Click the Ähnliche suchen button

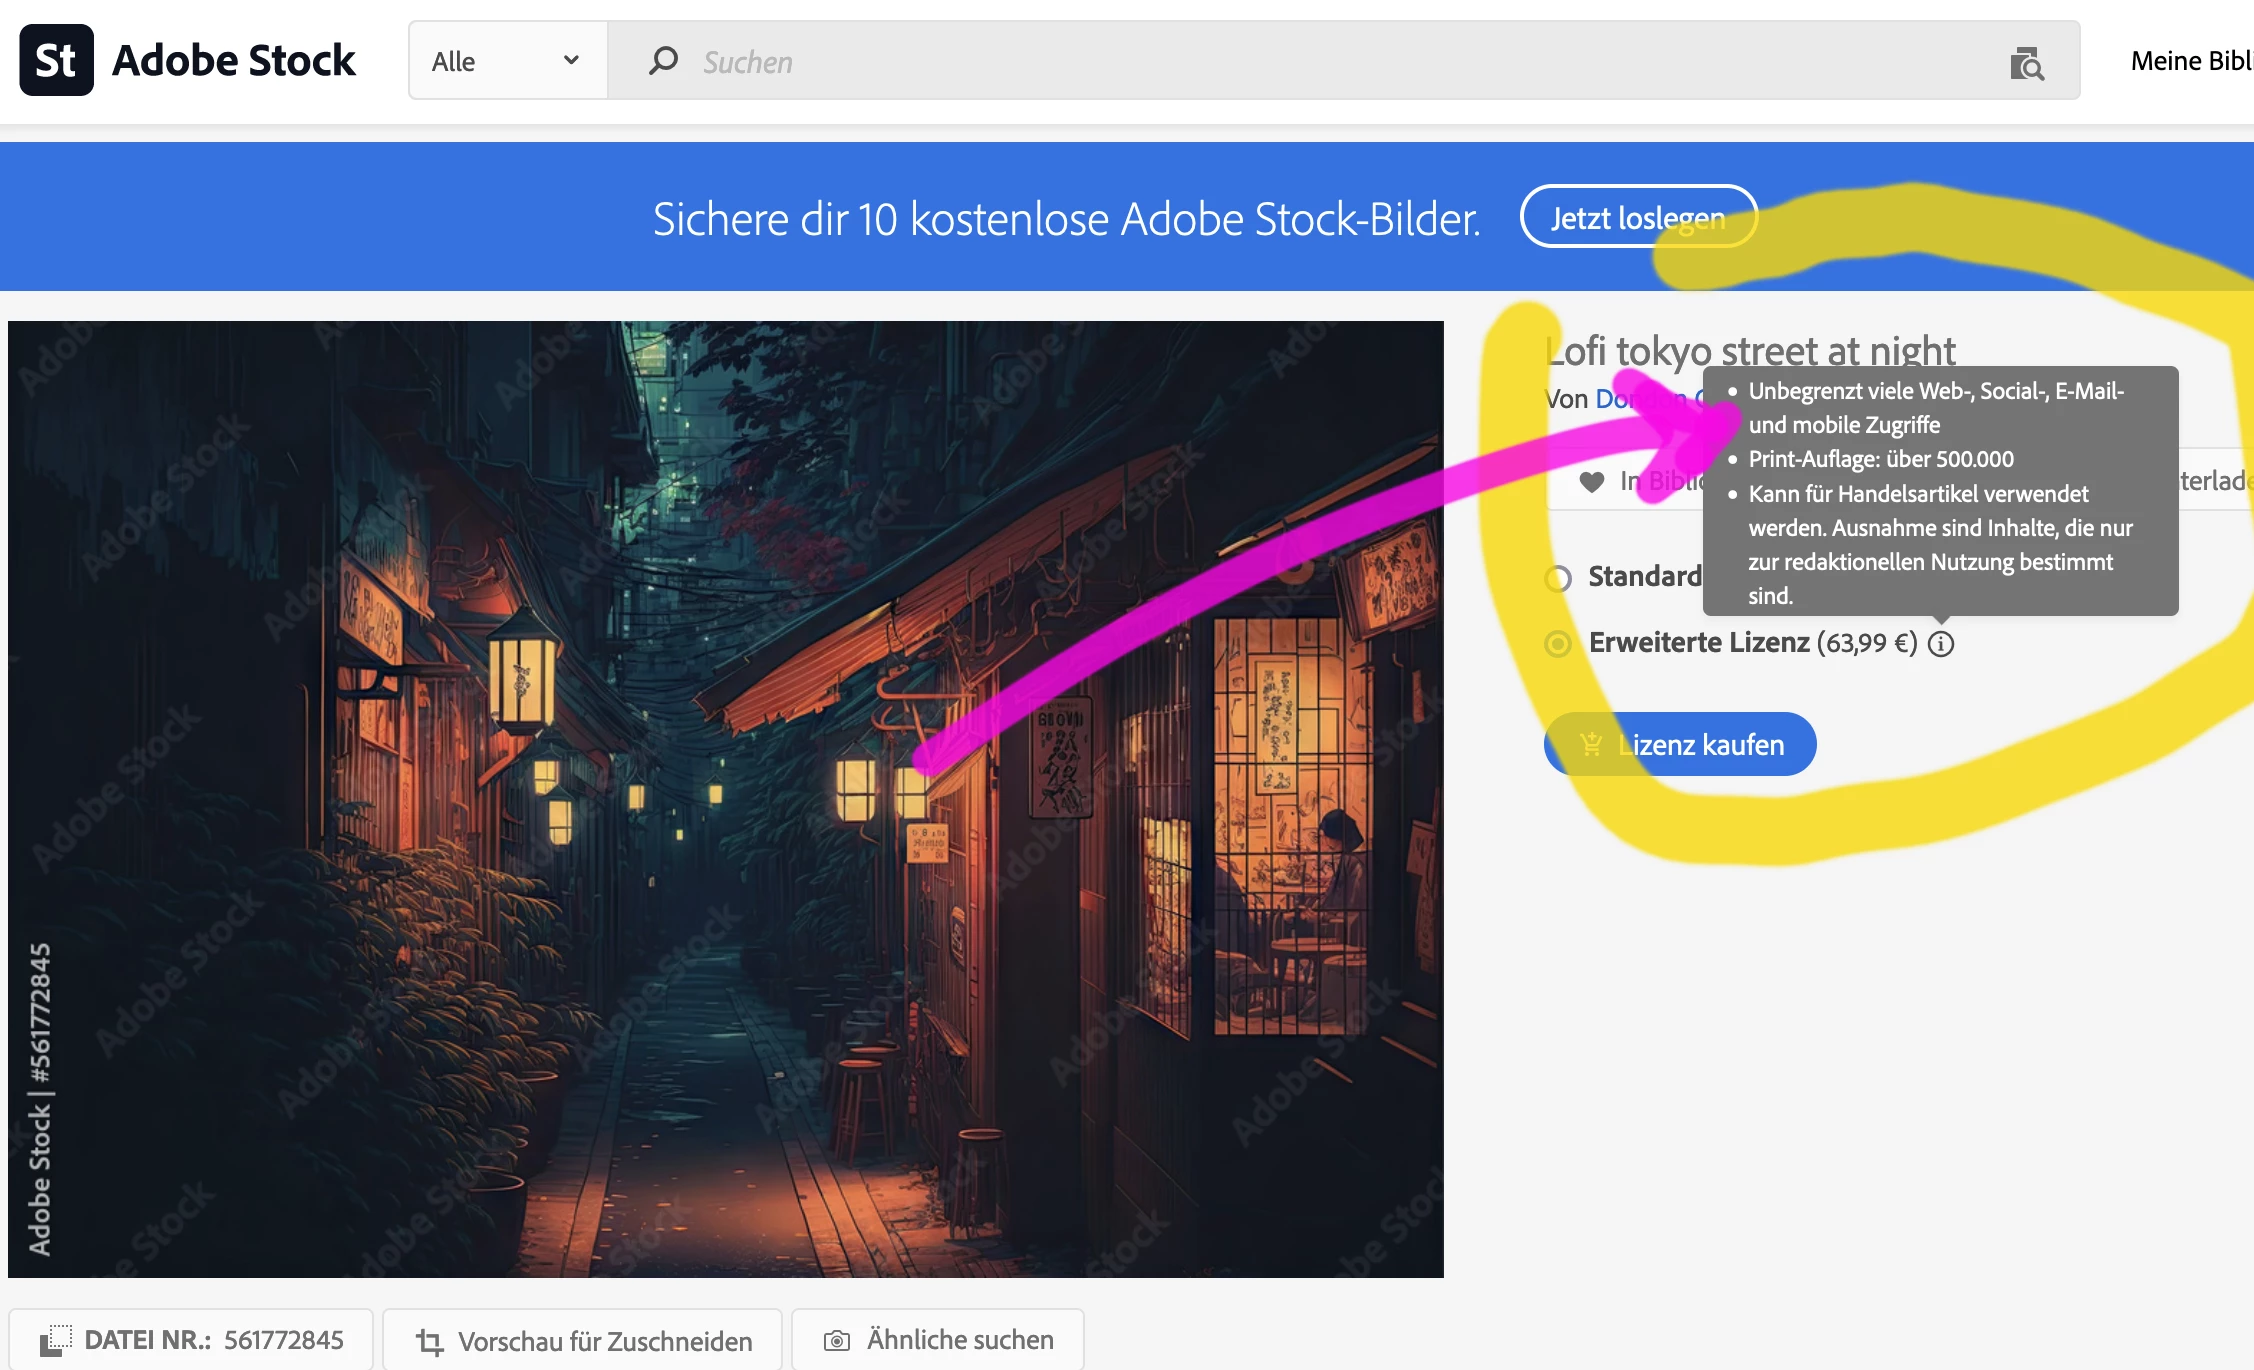(938, 1340)
